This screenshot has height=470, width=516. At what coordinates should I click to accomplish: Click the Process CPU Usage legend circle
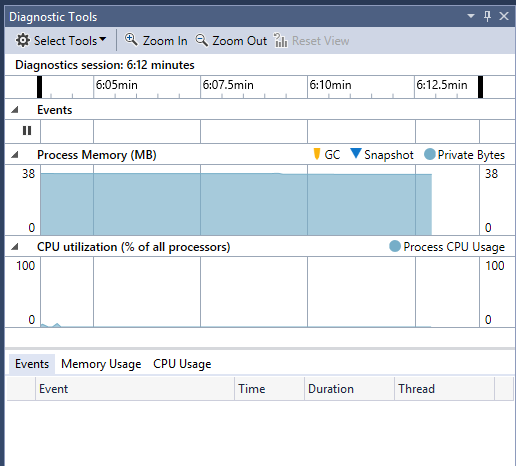[395, 246]
